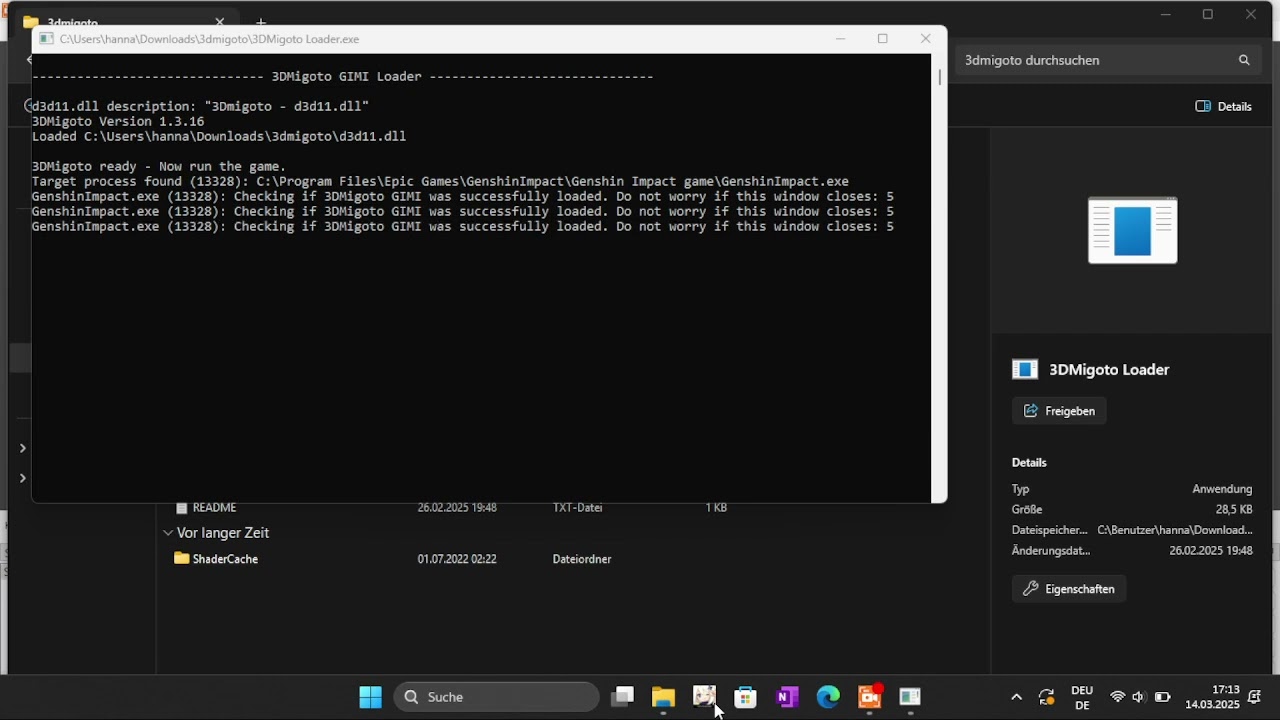Open the Wi-Fi network tray icon
1280x720 pixels.
[1118, 697]
